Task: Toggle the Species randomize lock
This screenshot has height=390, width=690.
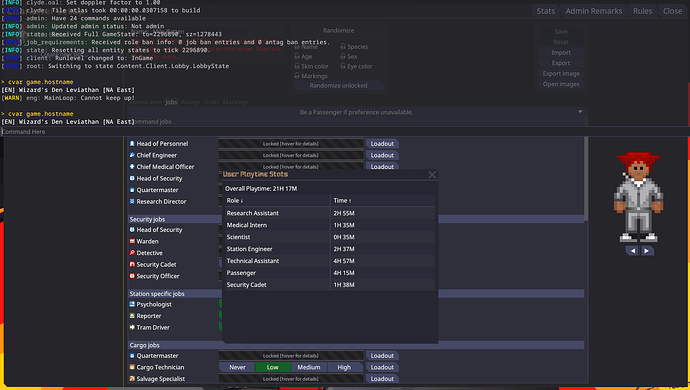Action: 343,46
